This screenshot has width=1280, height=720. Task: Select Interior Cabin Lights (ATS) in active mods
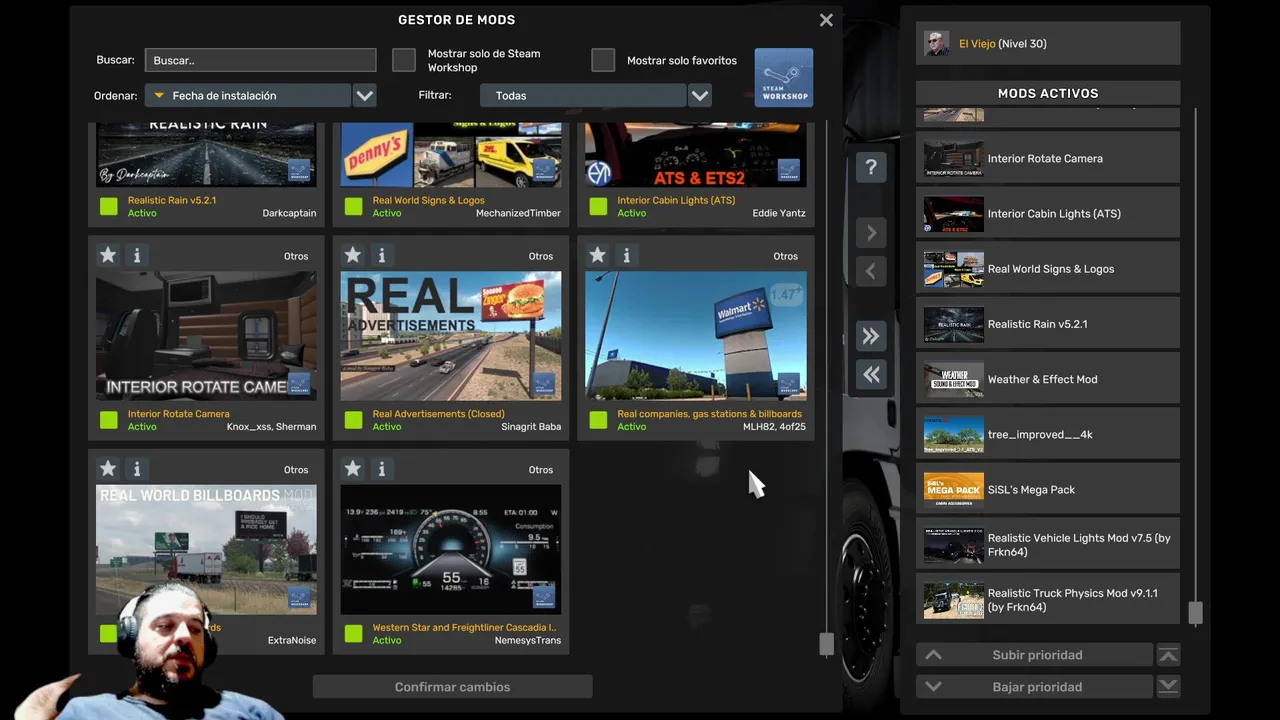1048,213
